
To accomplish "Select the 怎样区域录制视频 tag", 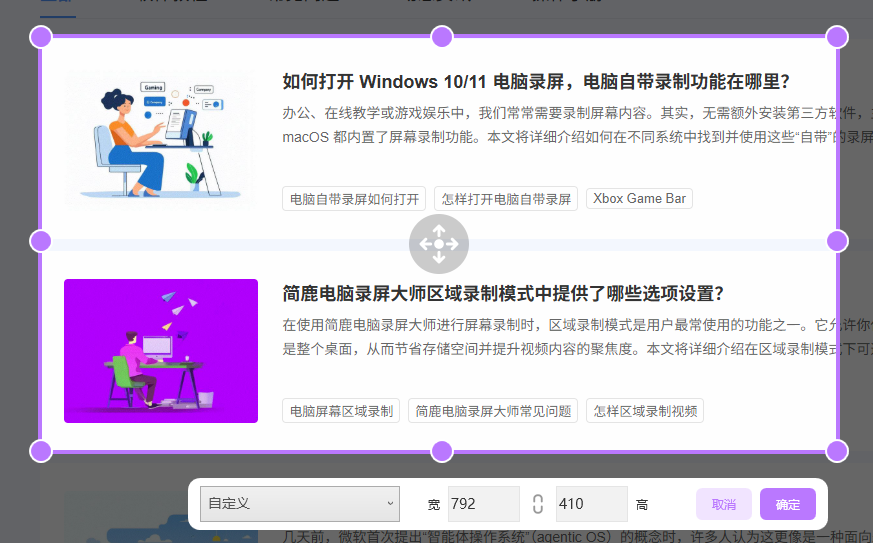I will pos(645,411).
